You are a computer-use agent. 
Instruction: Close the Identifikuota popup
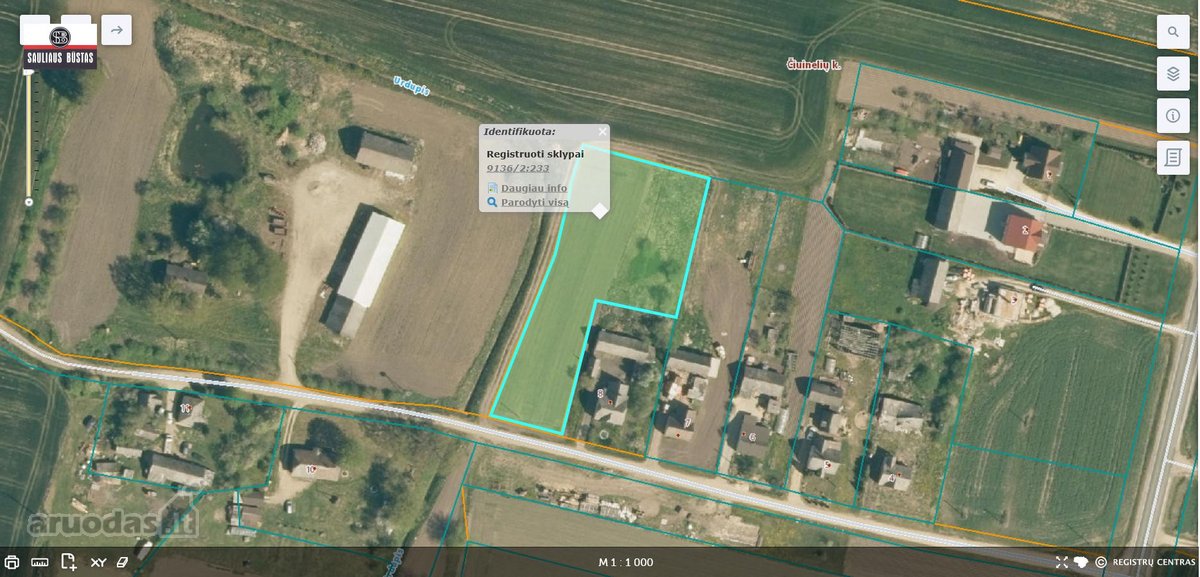pyautogui.click(x=602, y=131)
